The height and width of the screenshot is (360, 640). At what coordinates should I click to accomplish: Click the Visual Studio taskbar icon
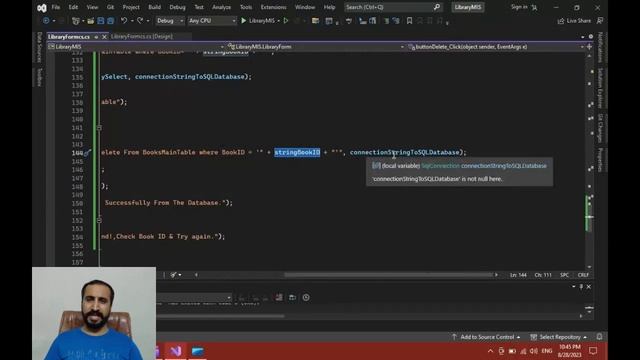pos(176,351)
